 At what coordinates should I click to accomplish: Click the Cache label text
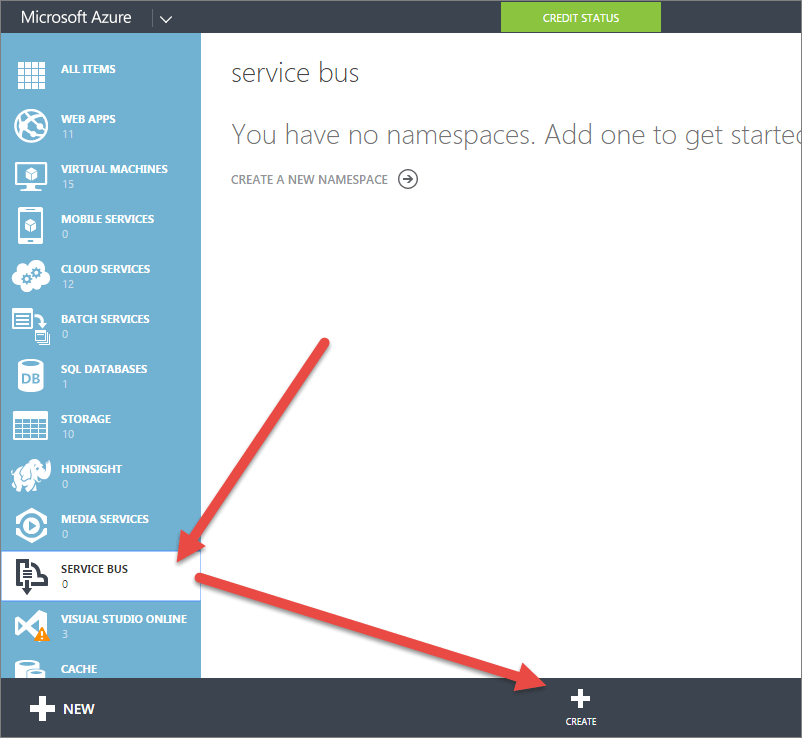[79, 669]
